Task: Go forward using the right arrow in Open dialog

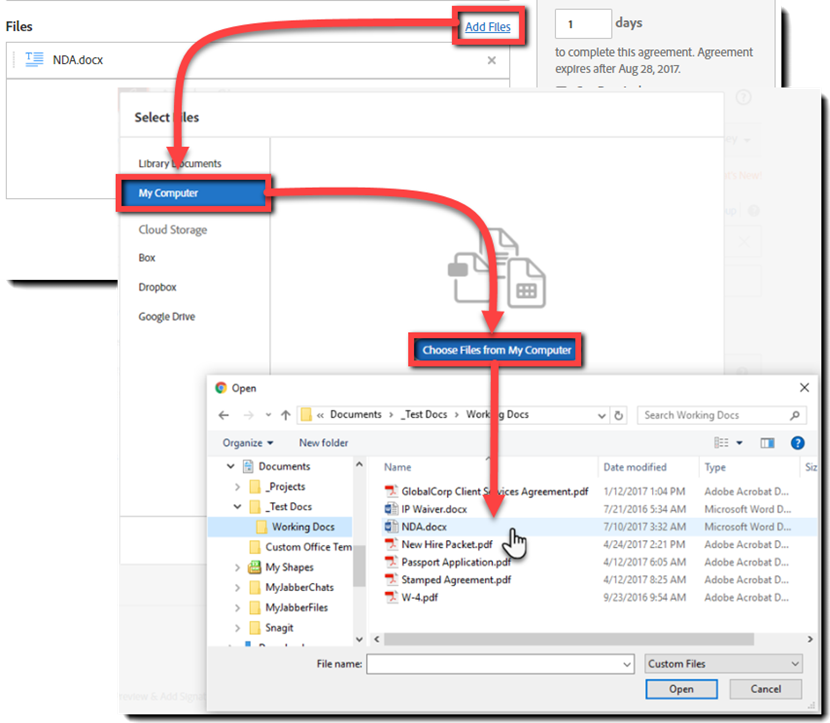Action: pyautogui.click(x=248, y=415)
